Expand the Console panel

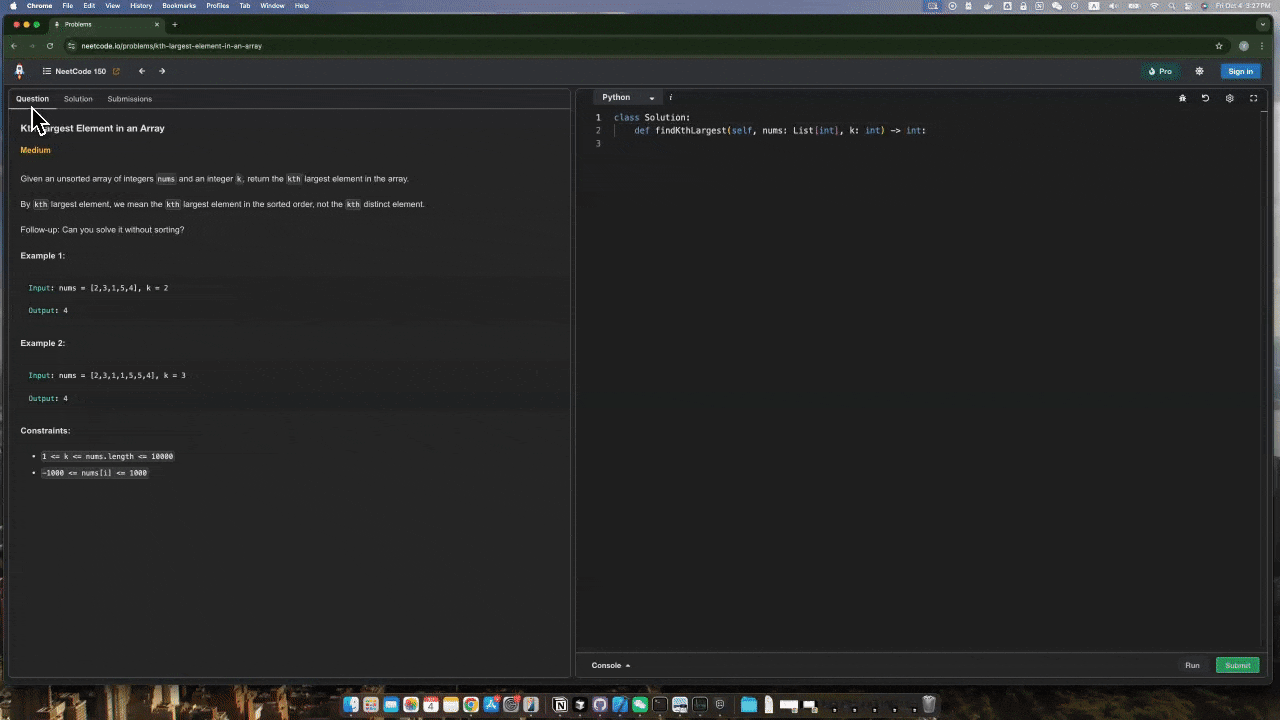pos(611,665)
